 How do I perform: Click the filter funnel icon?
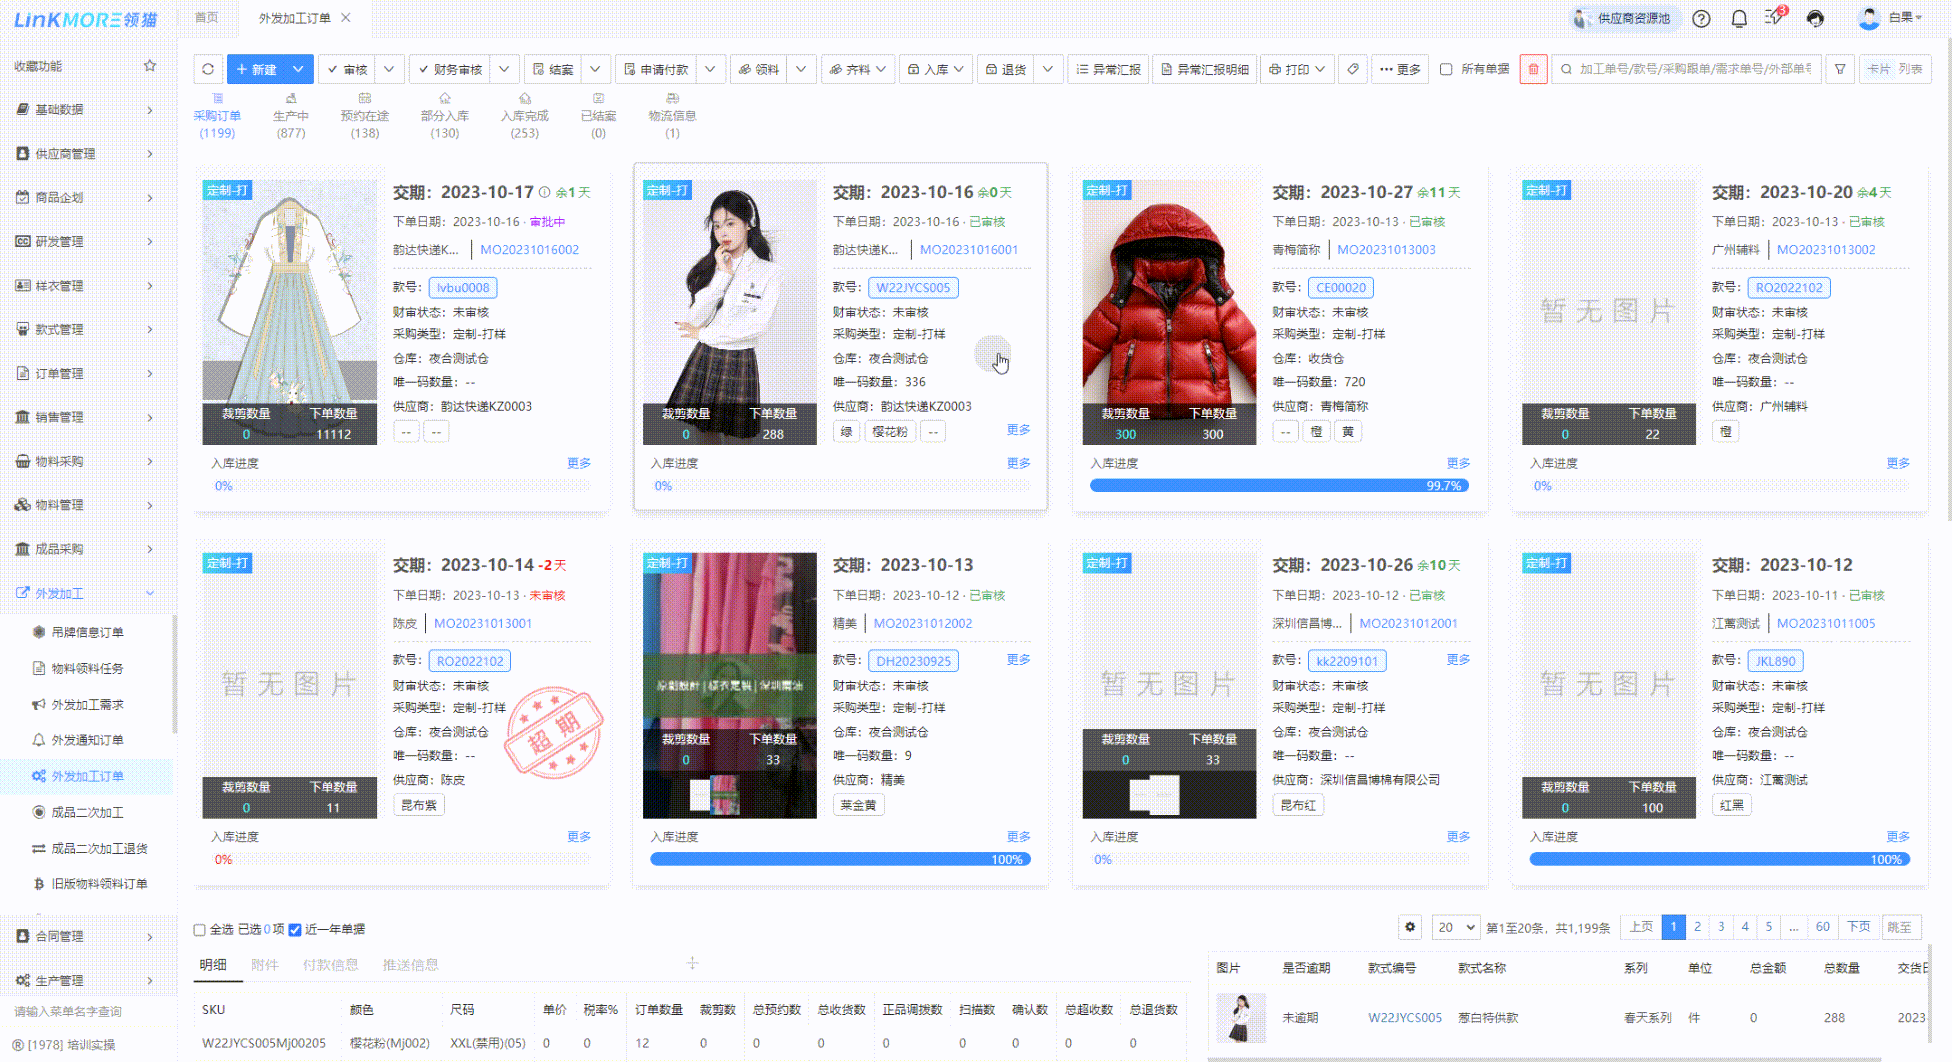coord(1840,69)
